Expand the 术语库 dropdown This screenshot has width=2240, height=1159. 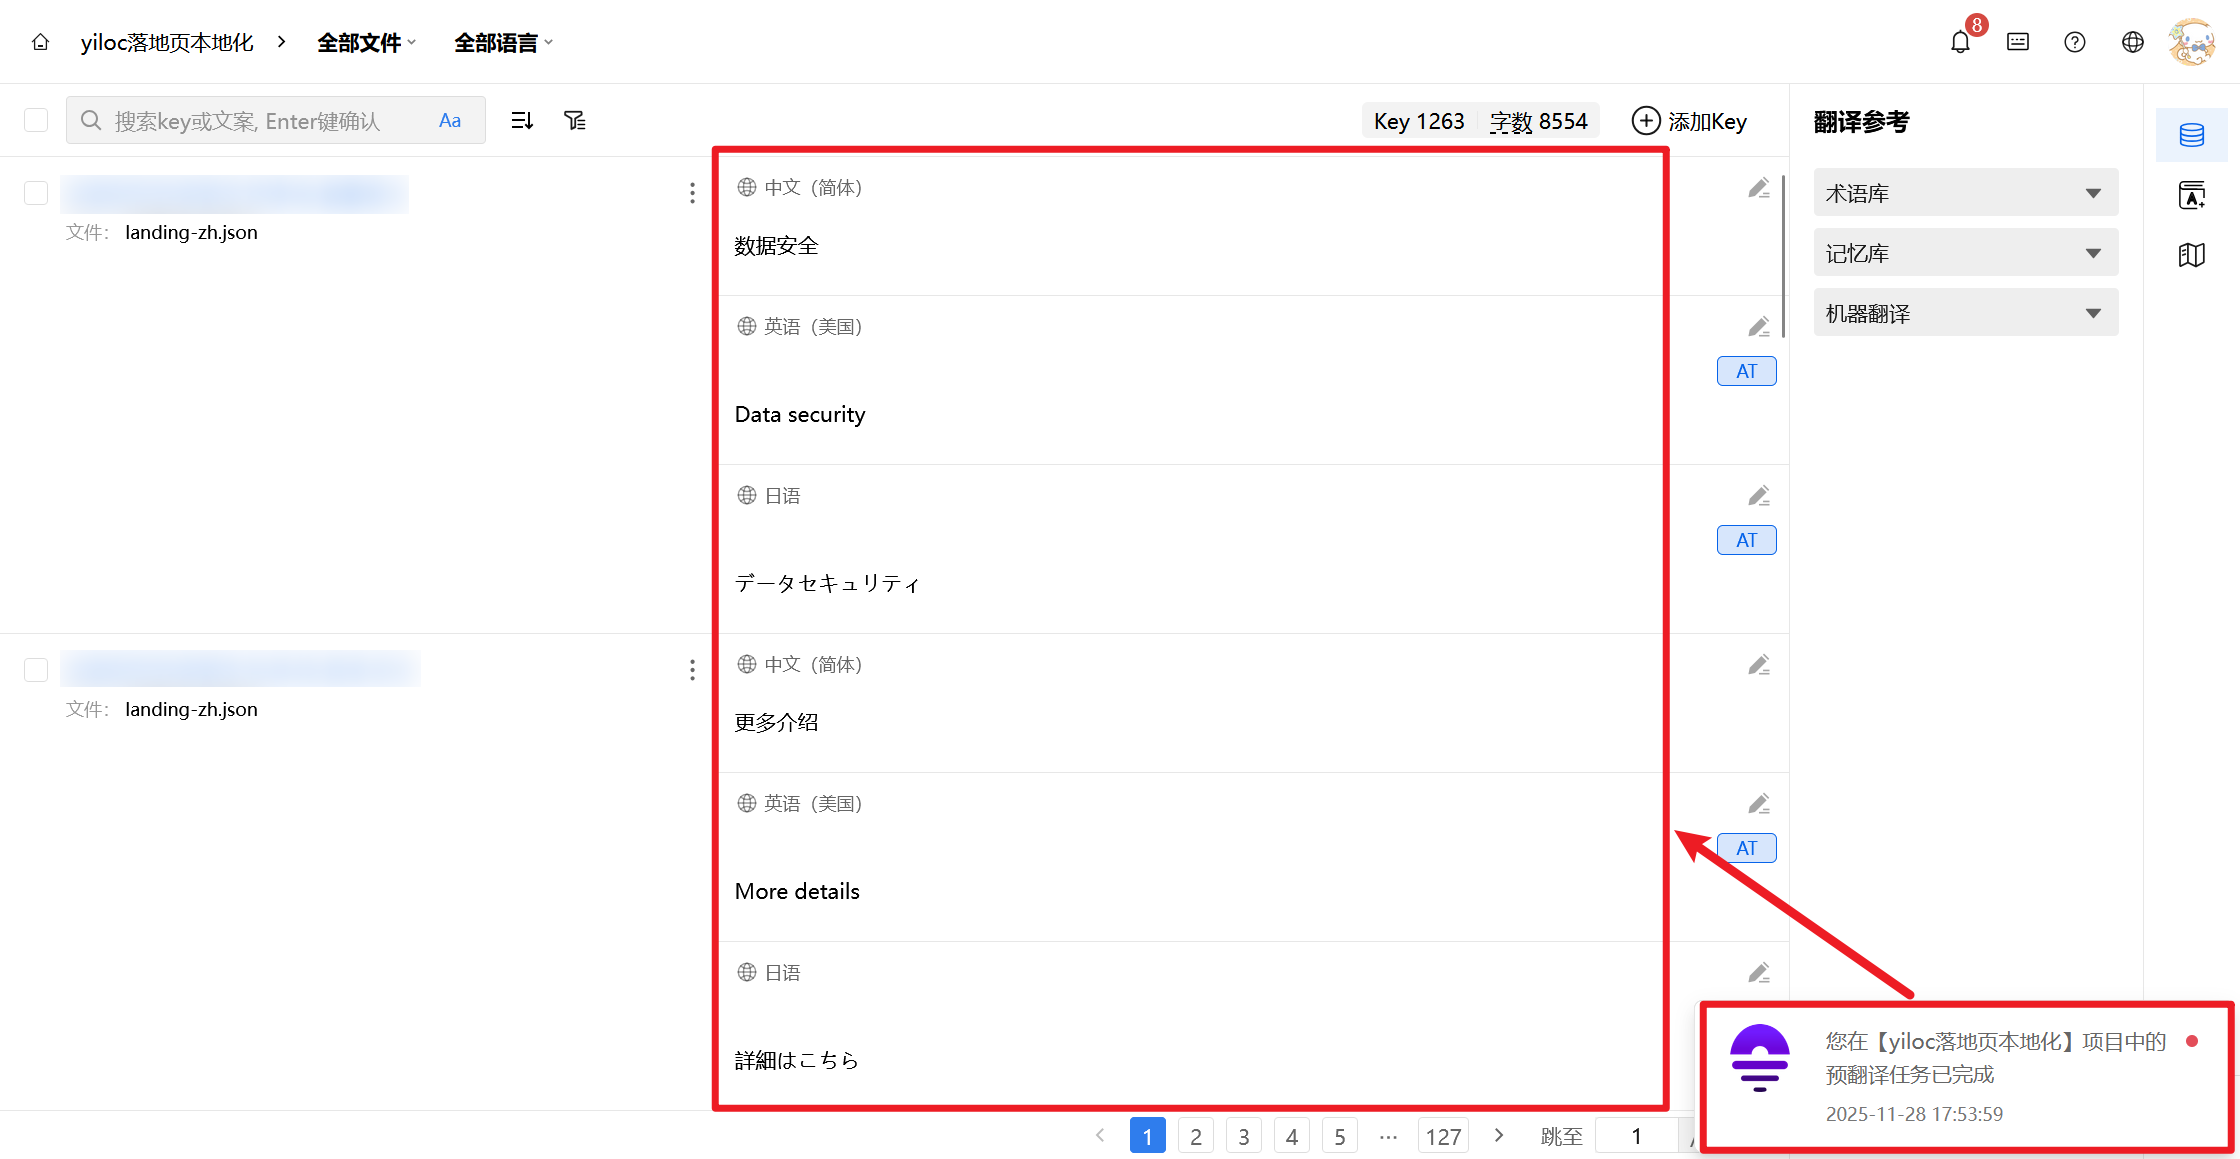click(x=1965, y=193)
